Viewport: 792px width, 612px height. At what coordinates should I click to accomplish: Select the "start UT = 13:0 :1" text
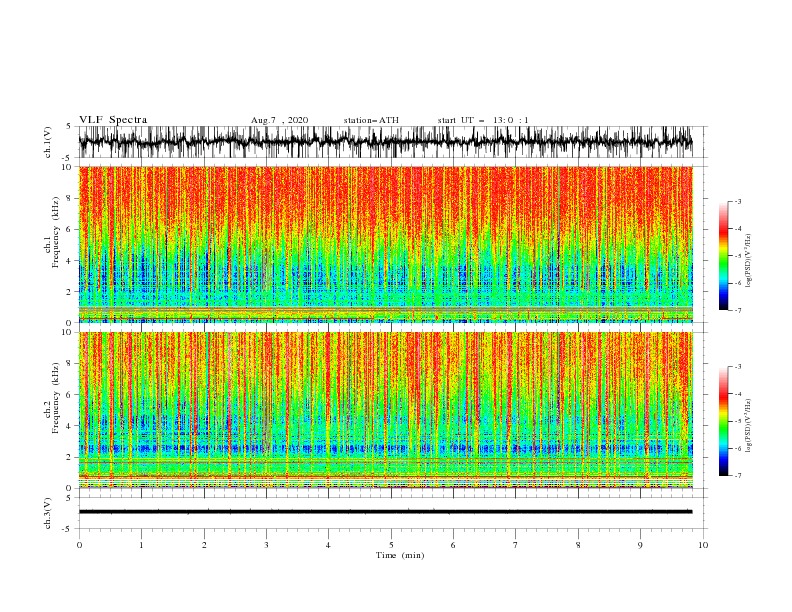[483, 120]
